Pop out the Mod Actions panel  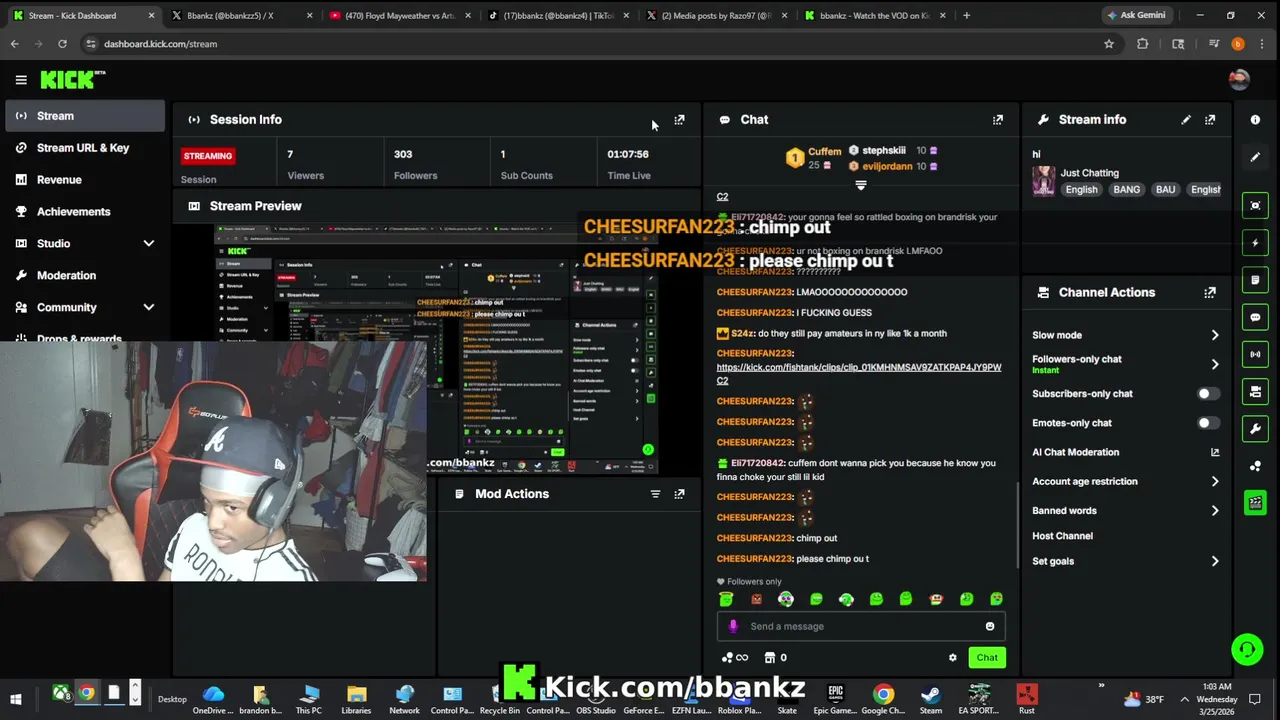[x=679, y=494]
